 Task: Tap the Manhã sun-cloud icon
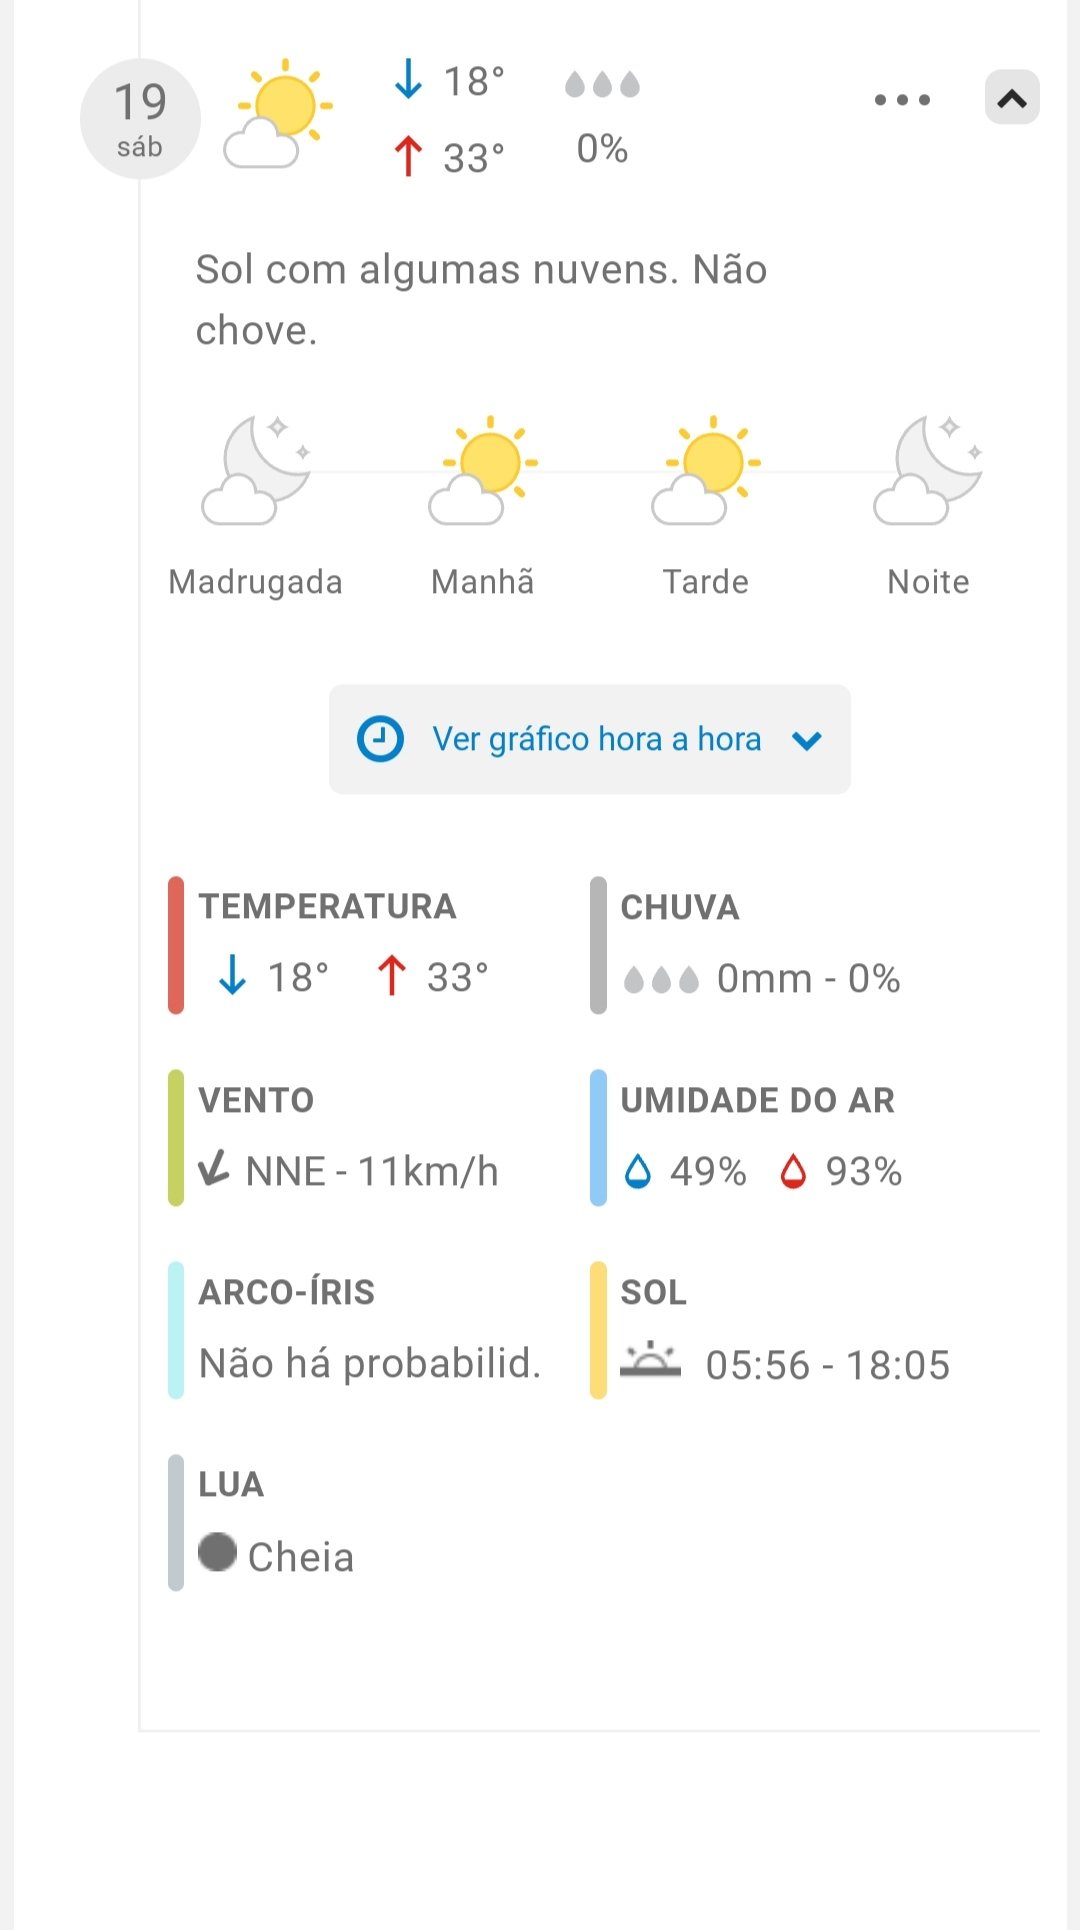483,470
